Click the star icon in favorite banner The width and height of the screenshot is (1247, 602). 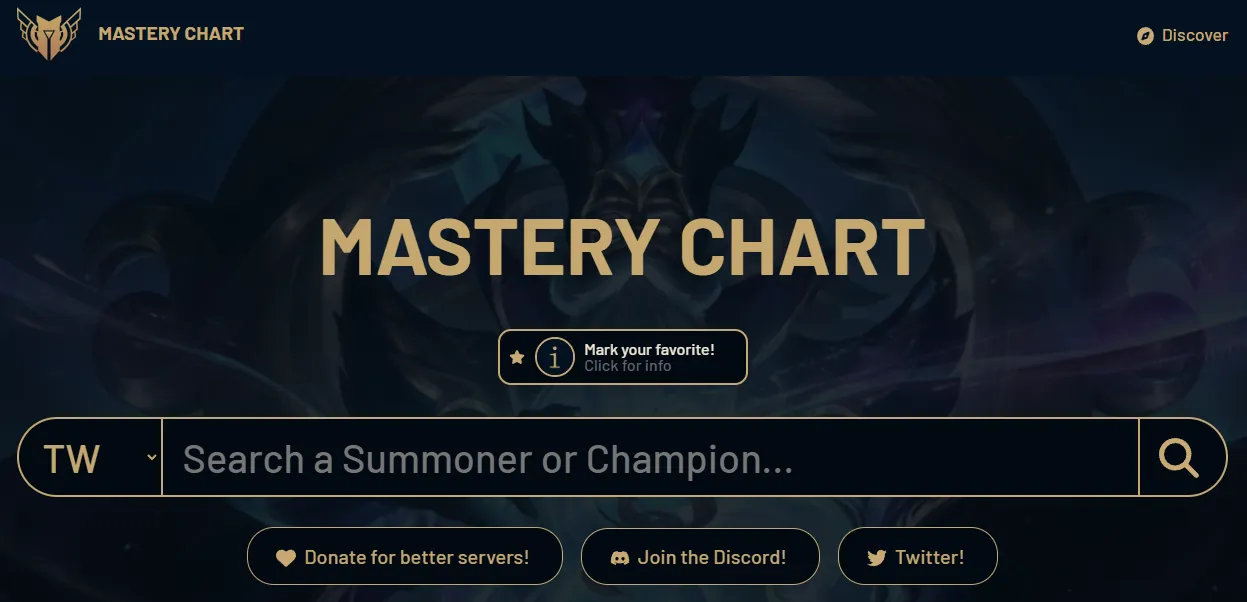click(x=517, y=357)
